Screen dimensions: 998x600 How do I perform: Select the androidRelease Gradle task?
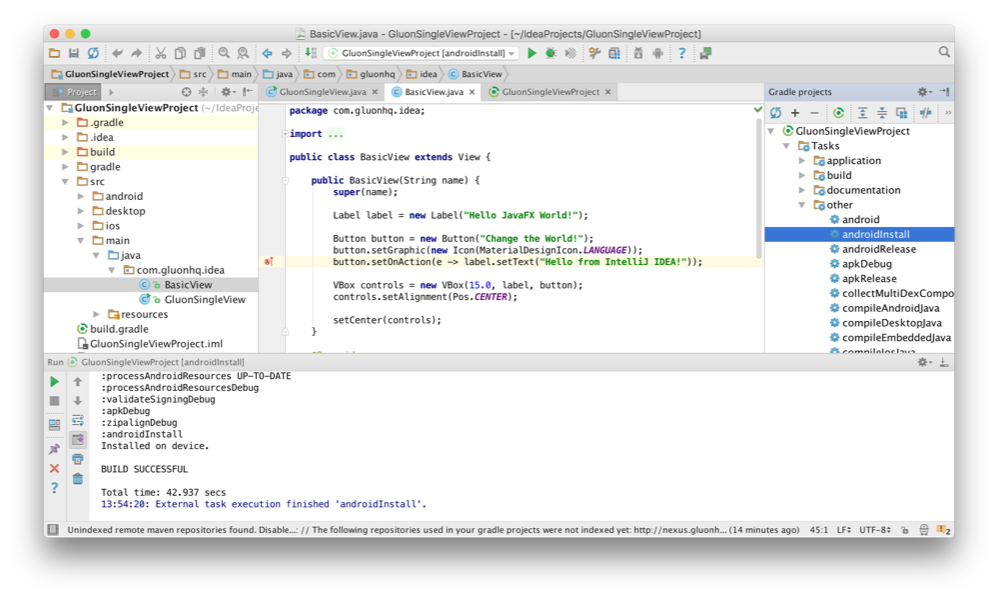[x=878, y=249]
